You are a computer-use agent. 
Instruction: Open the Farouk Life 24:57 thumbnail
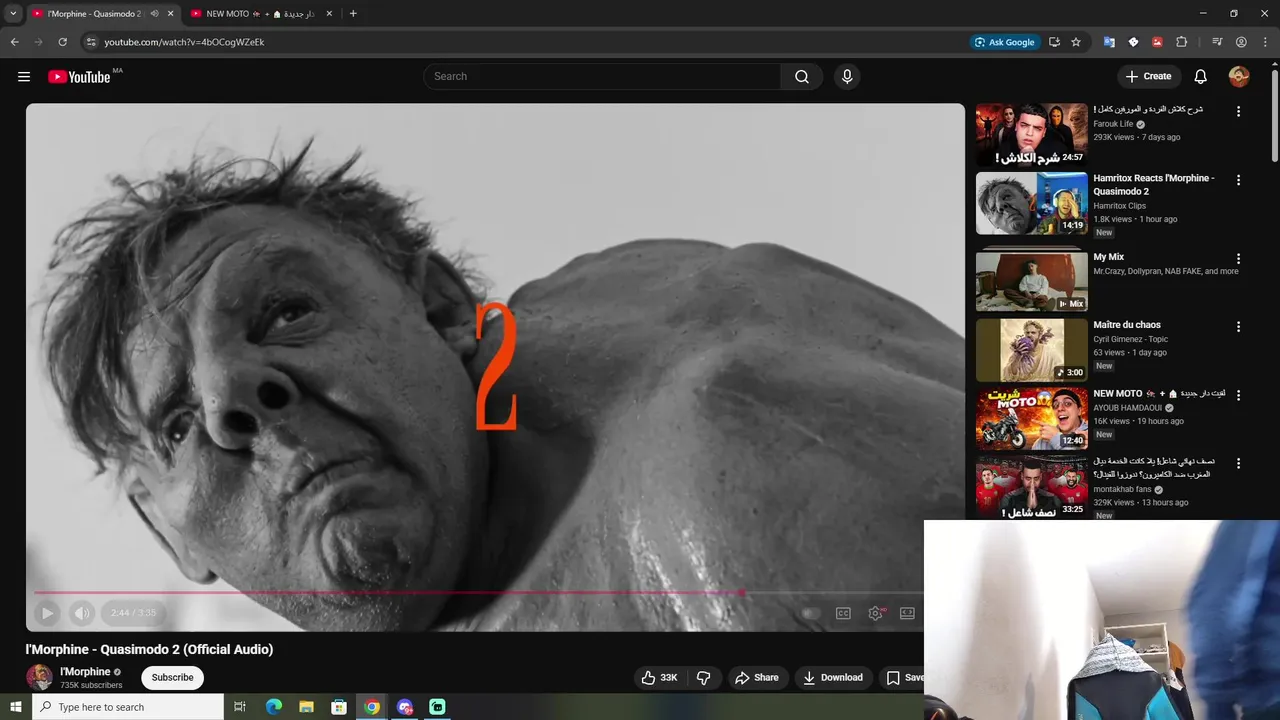[1032, 134]
